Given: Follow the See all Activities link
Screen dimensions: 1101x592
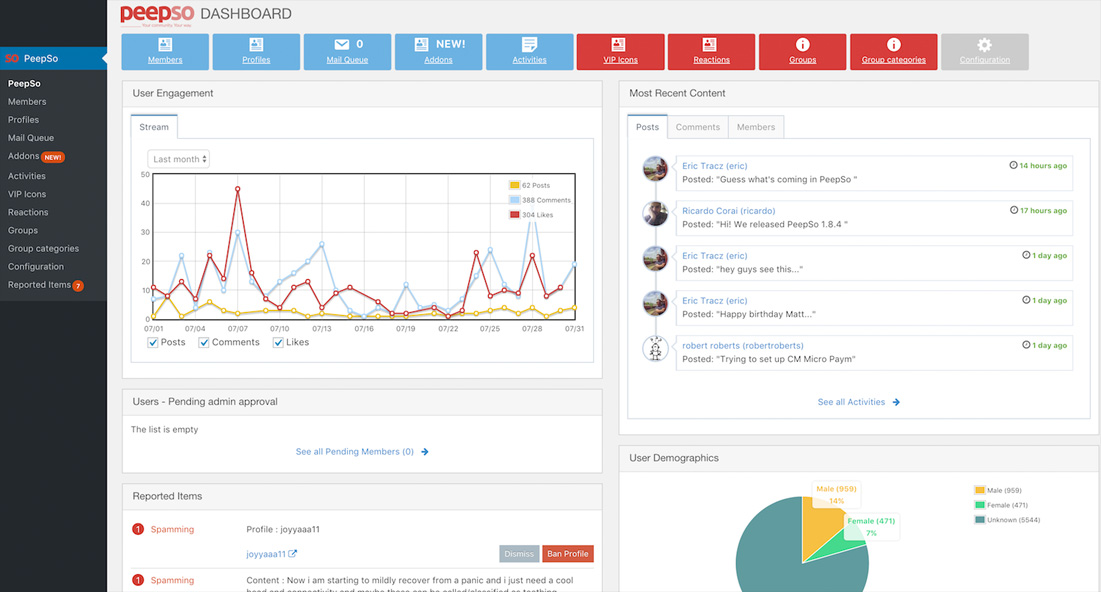Looking at the screenshot, I should pyautogui.click(x=851, y=402).
